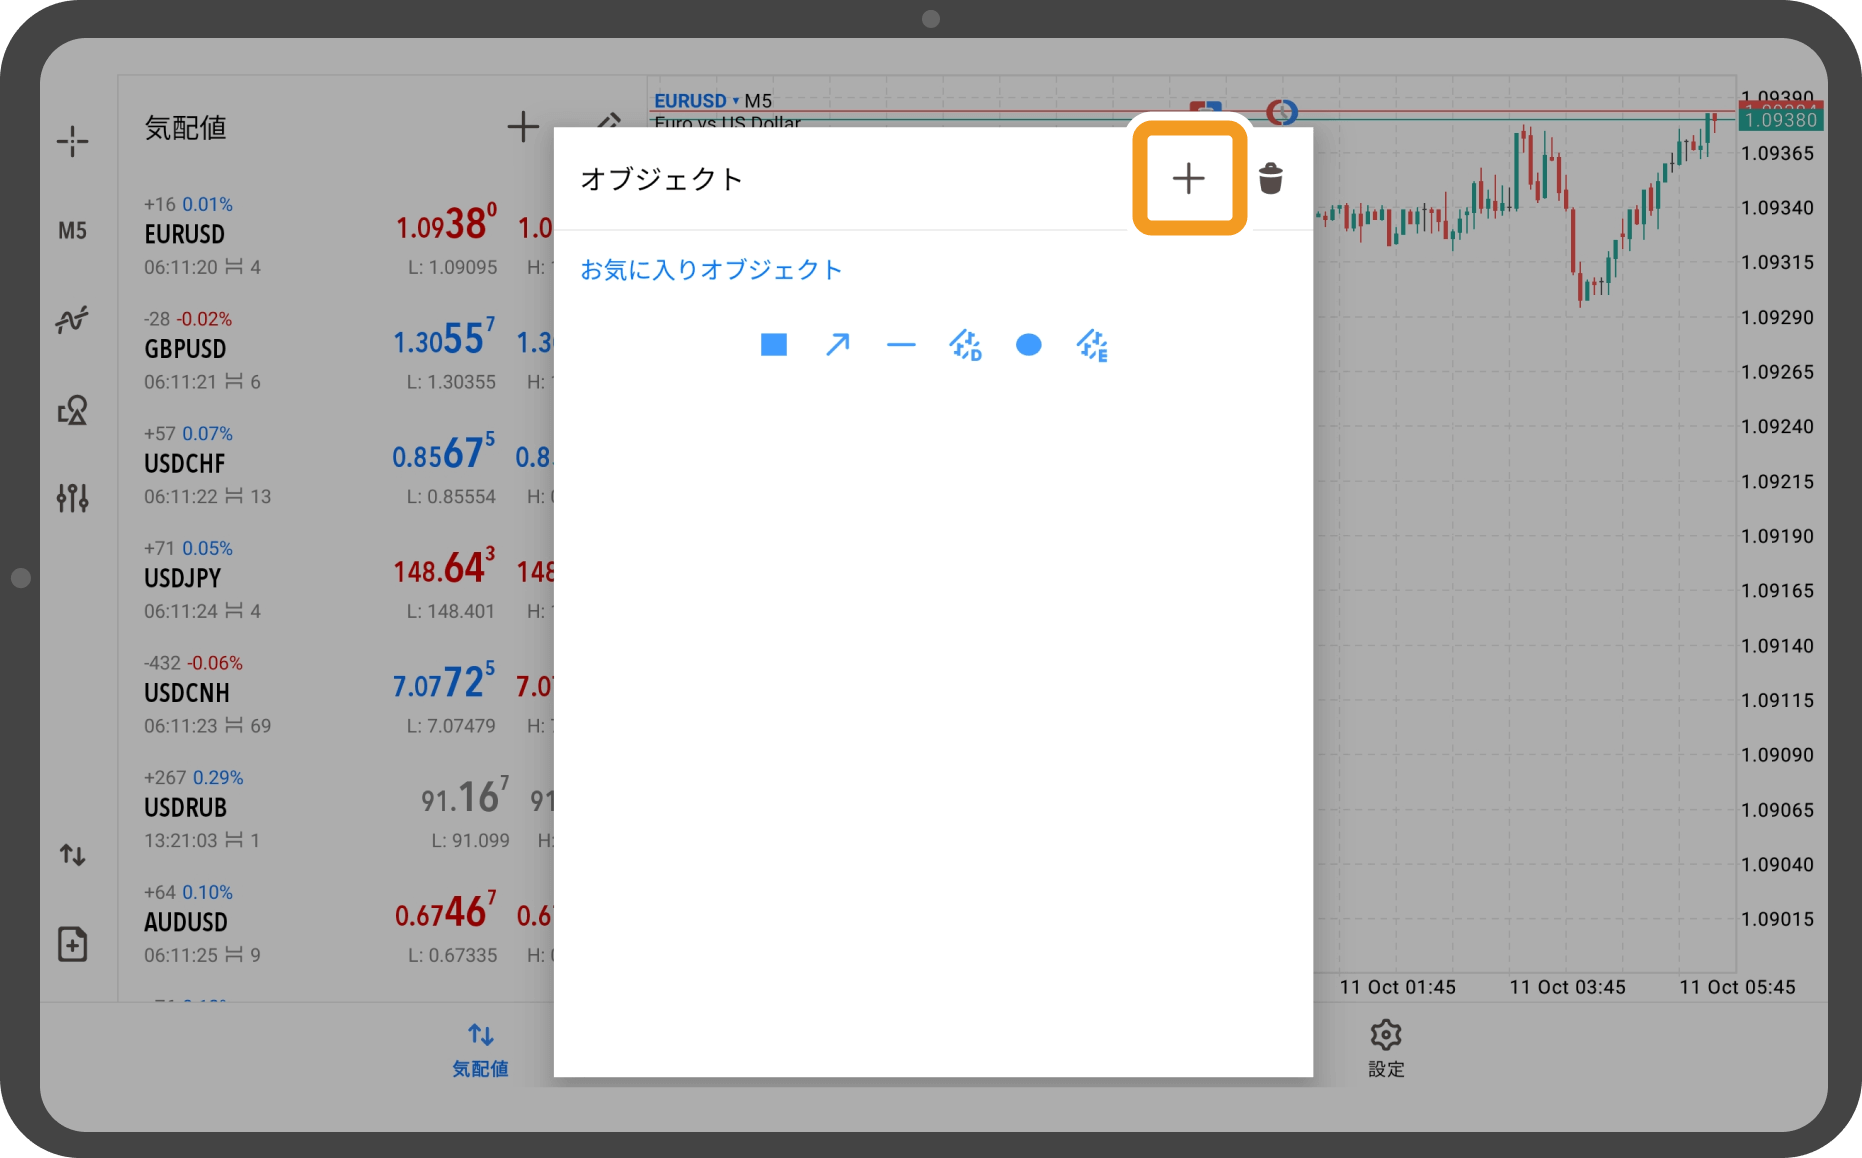
Task: Tap the highlighted + add object button
Action: tap(1188, 179)
